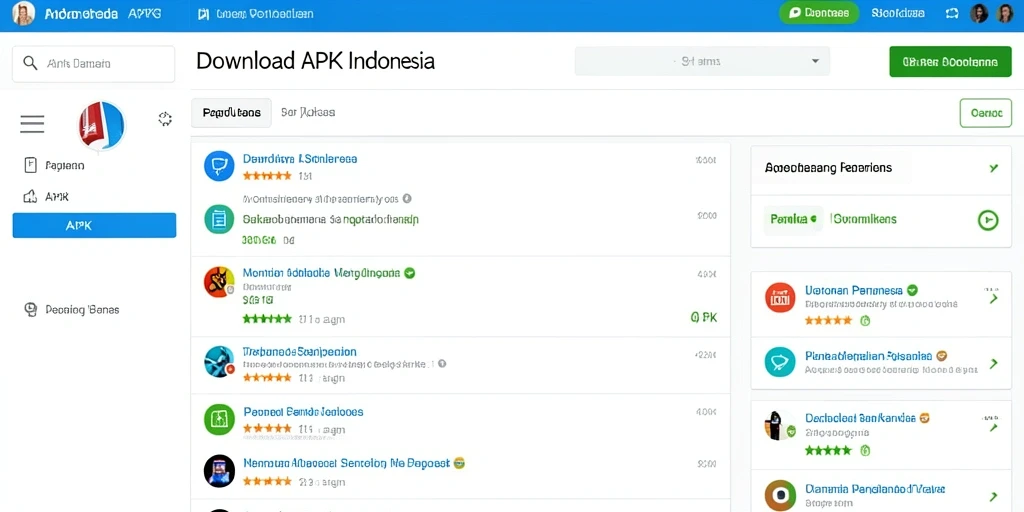Click the green PK label in the fox app row
The image size is (1024, 512).
(x=704, y=317)
